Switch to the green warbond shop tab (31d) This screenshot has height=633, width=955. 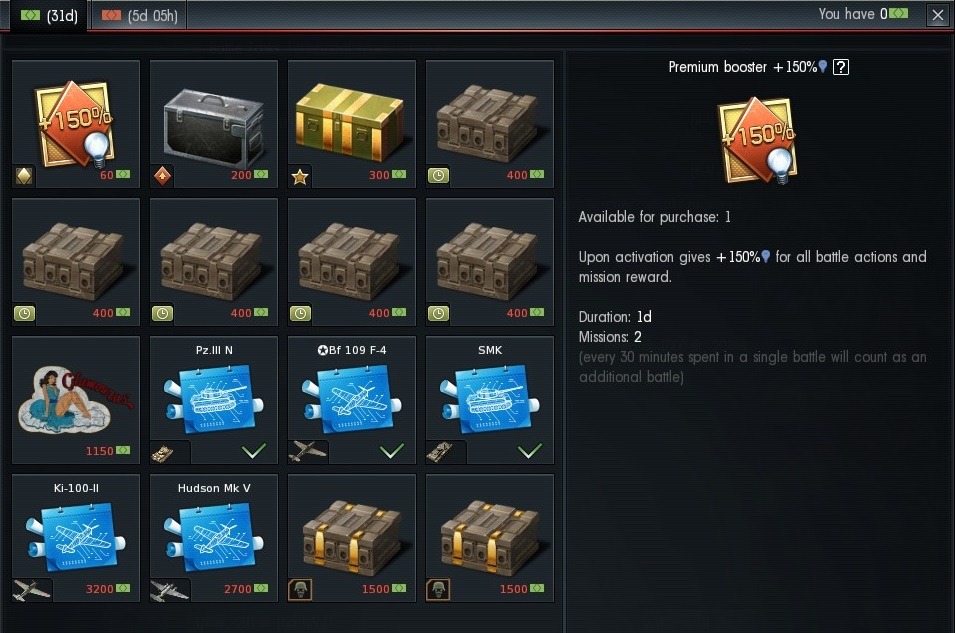pos(49,15)
